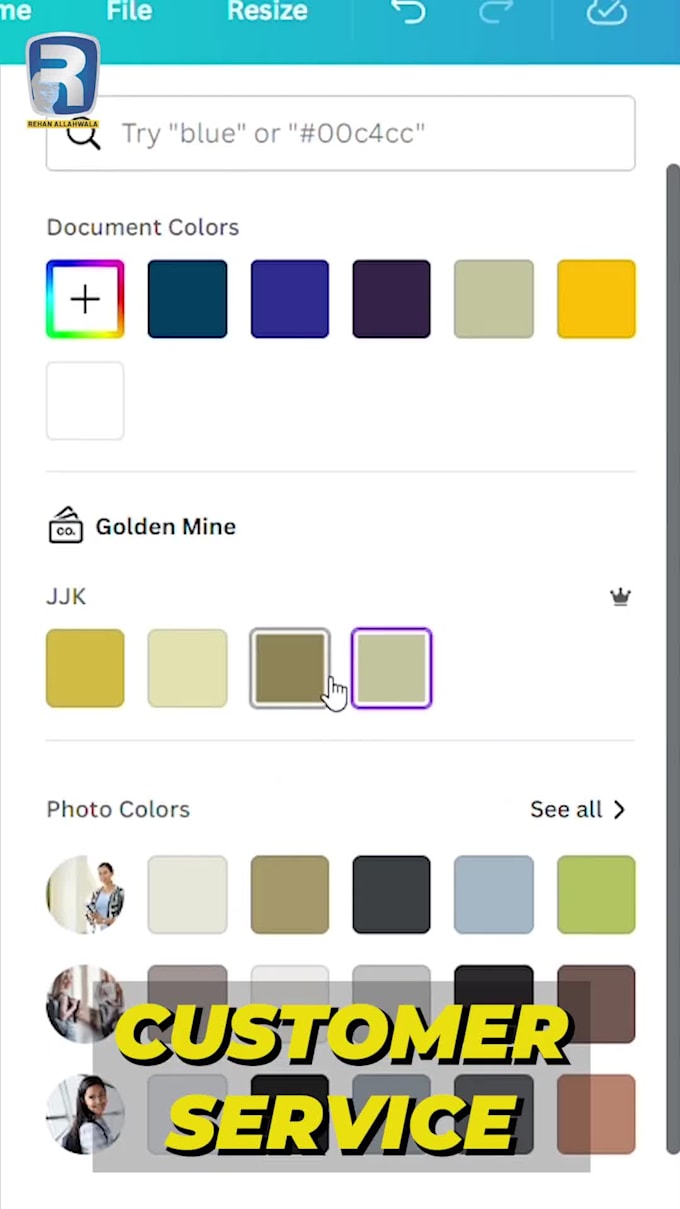
Task: Expand photo colors using the chevron arrow
Action: pos(619,809)
